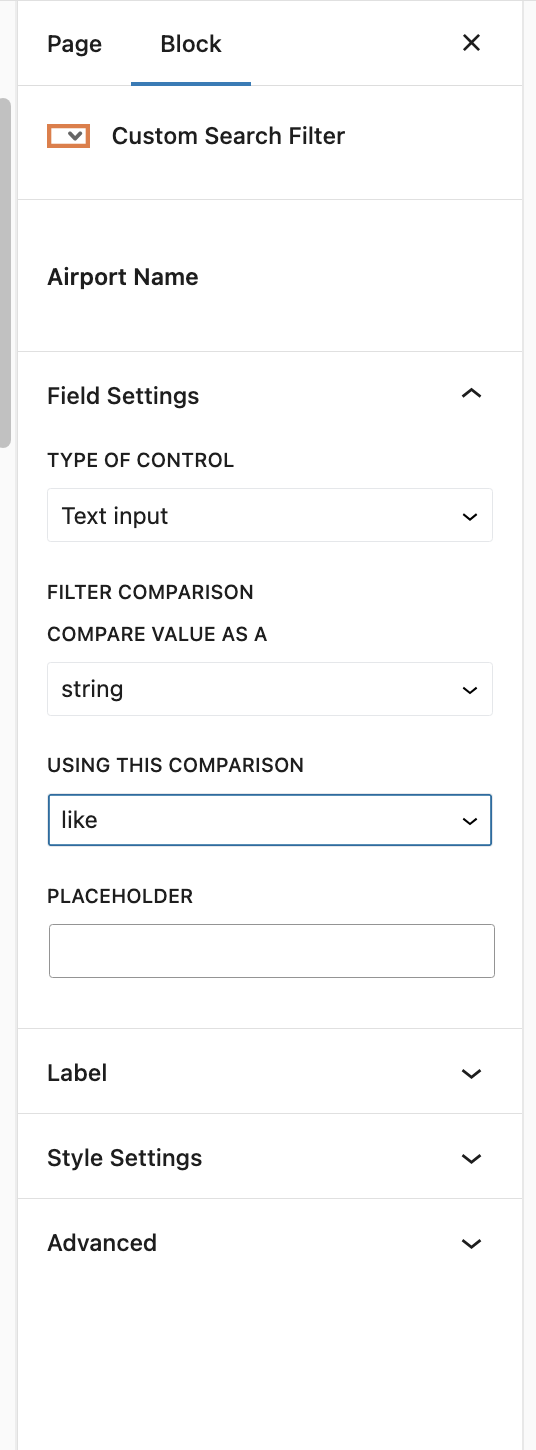The height and width of the screenshot is (1450, 536).
Task: Click the Airport Name field title
Action: 123,277
